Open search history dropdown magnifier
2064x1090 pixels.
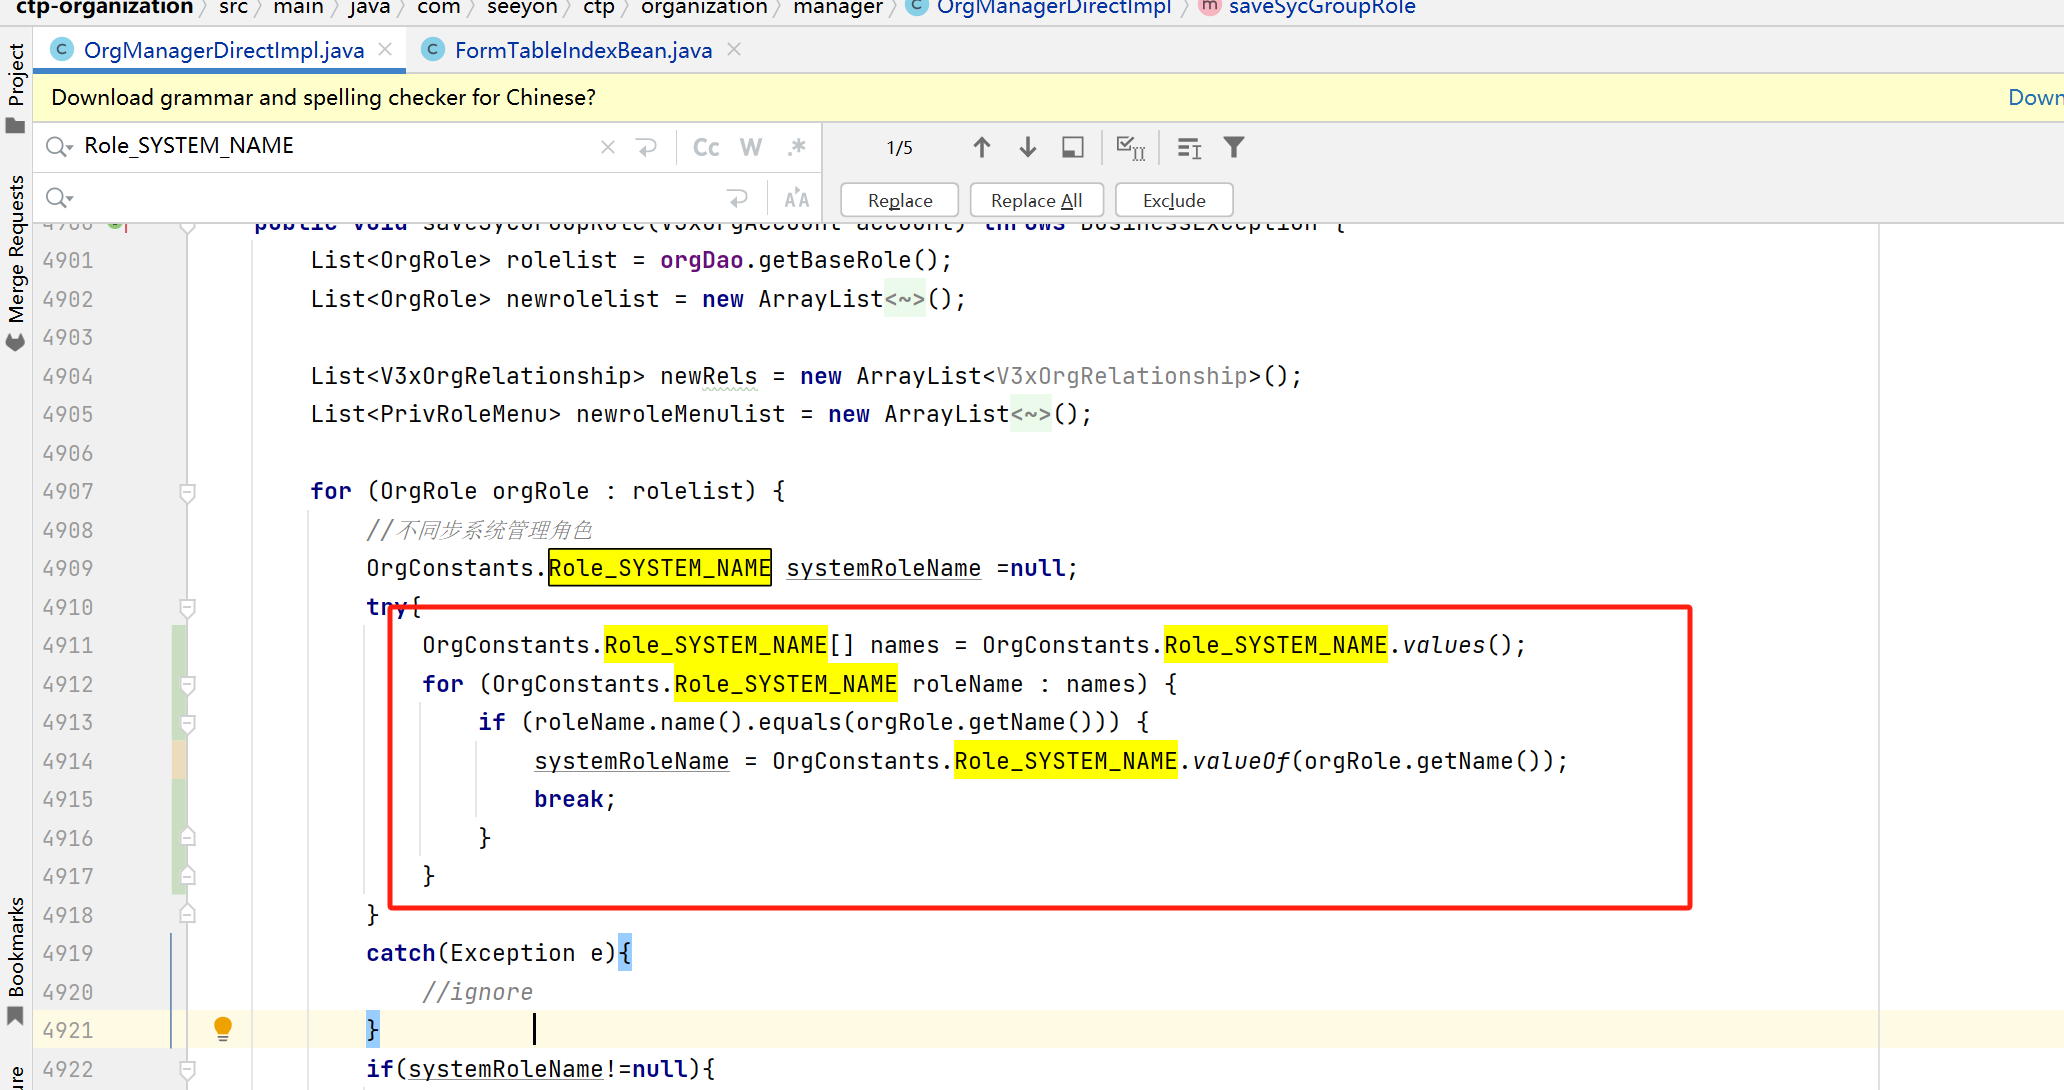[x=59, y=147]
